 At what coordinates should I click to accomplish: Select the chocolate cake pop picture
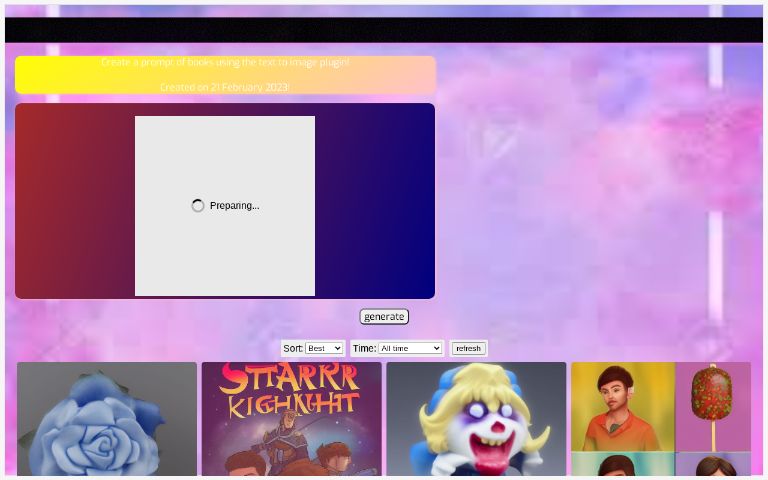(713, 405)
